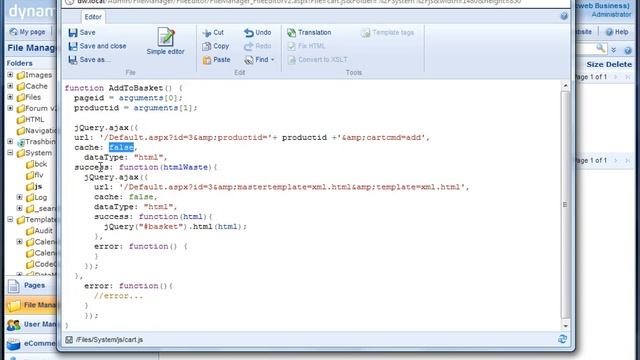The height and width of the screenshot is (360, 640).
Task: Copy the selected text
Action: tap(216, 46)
